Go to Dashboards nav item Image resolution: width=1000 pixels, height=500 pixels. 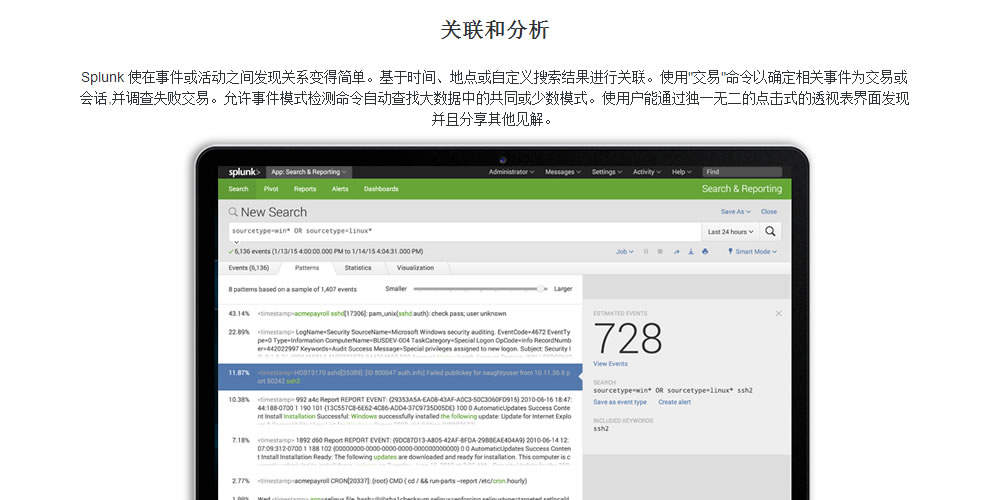coord(381,189)
